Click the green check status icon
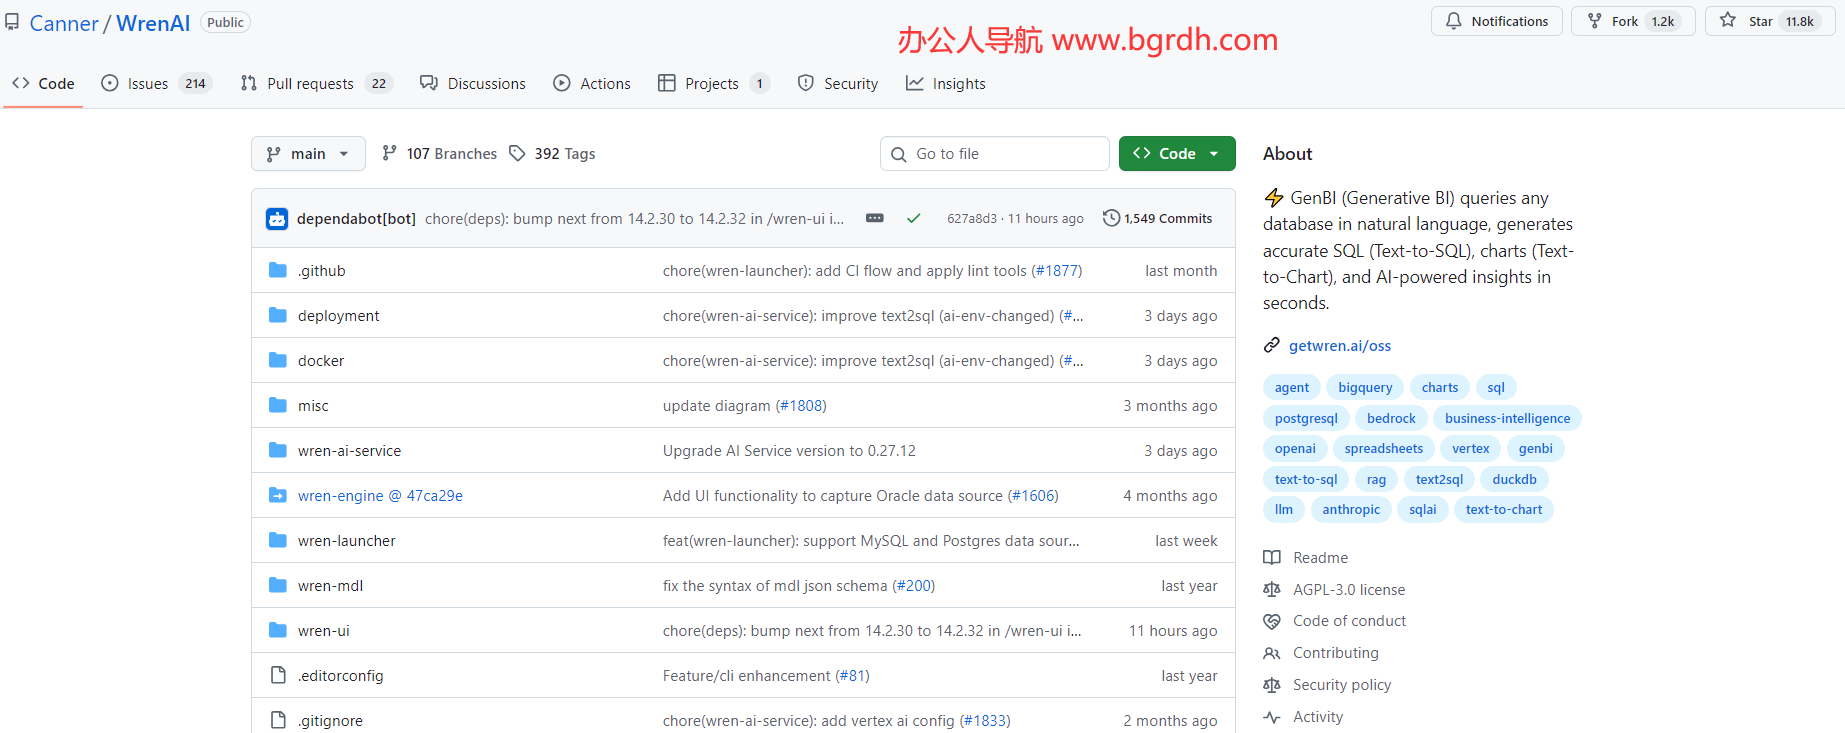1845x733 pixels. click(913, 218)
